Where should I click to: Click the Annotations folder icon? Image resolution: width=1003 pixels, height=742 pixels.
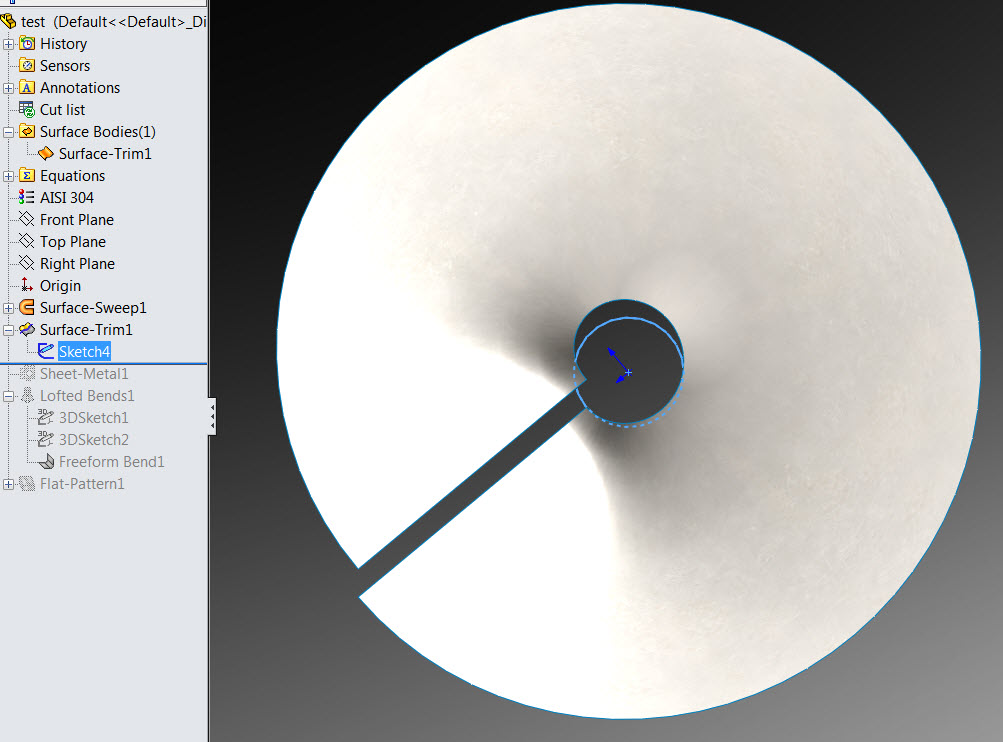click(27, 87)
